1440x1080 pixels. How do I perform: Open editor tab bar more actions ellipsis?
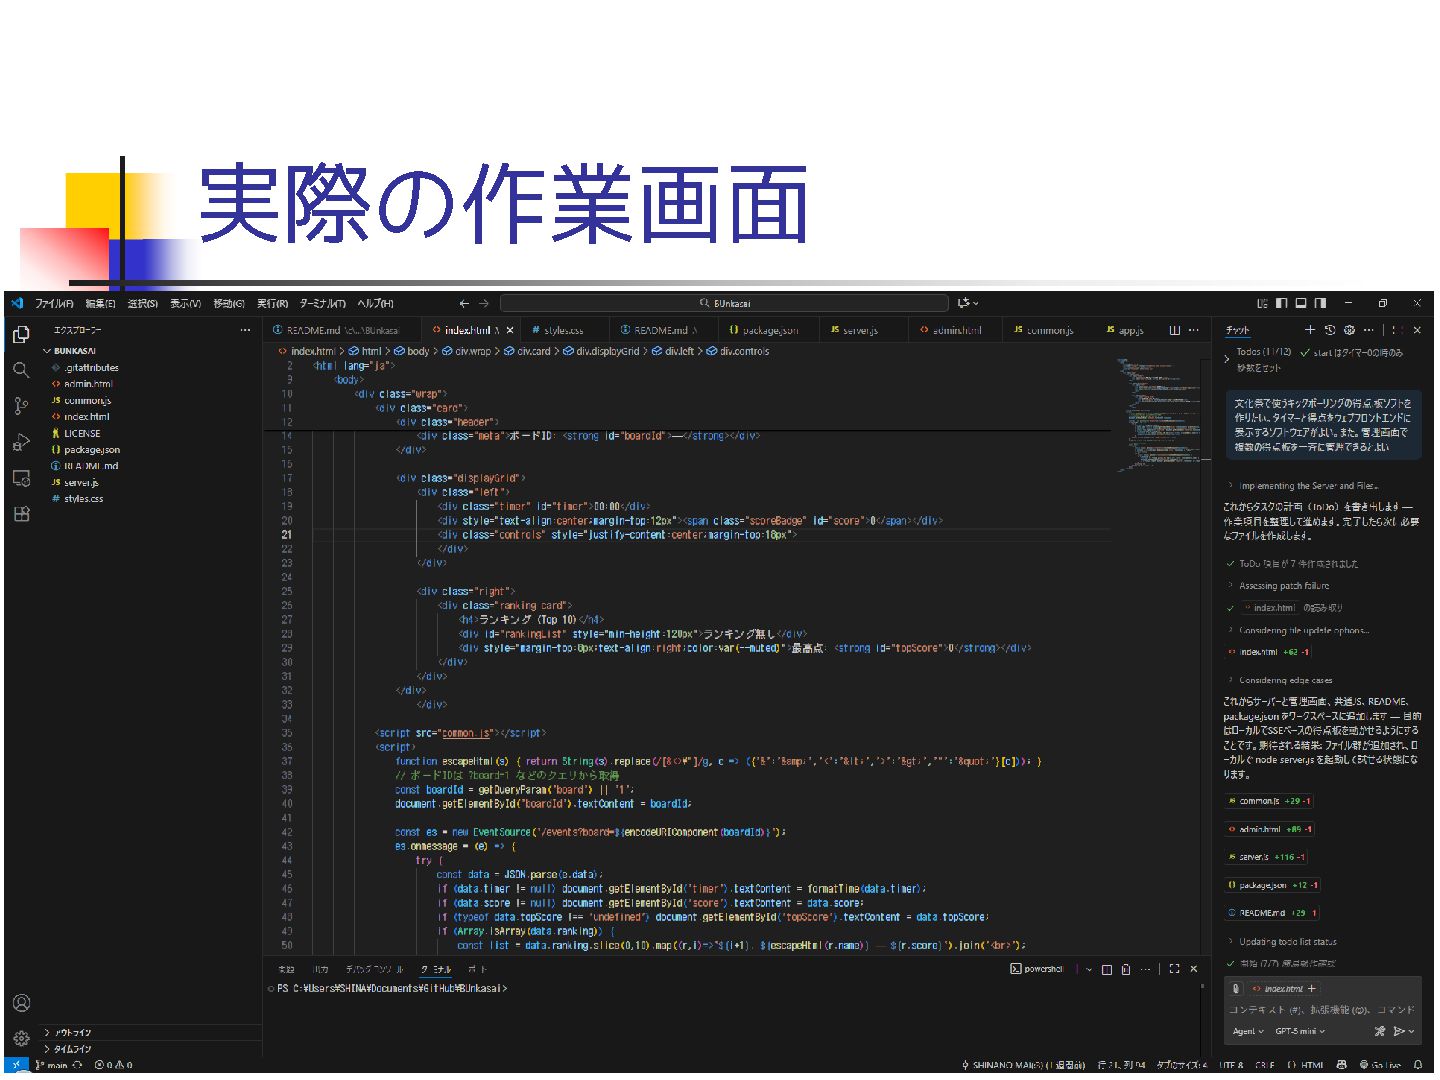tap(1194, 330)
